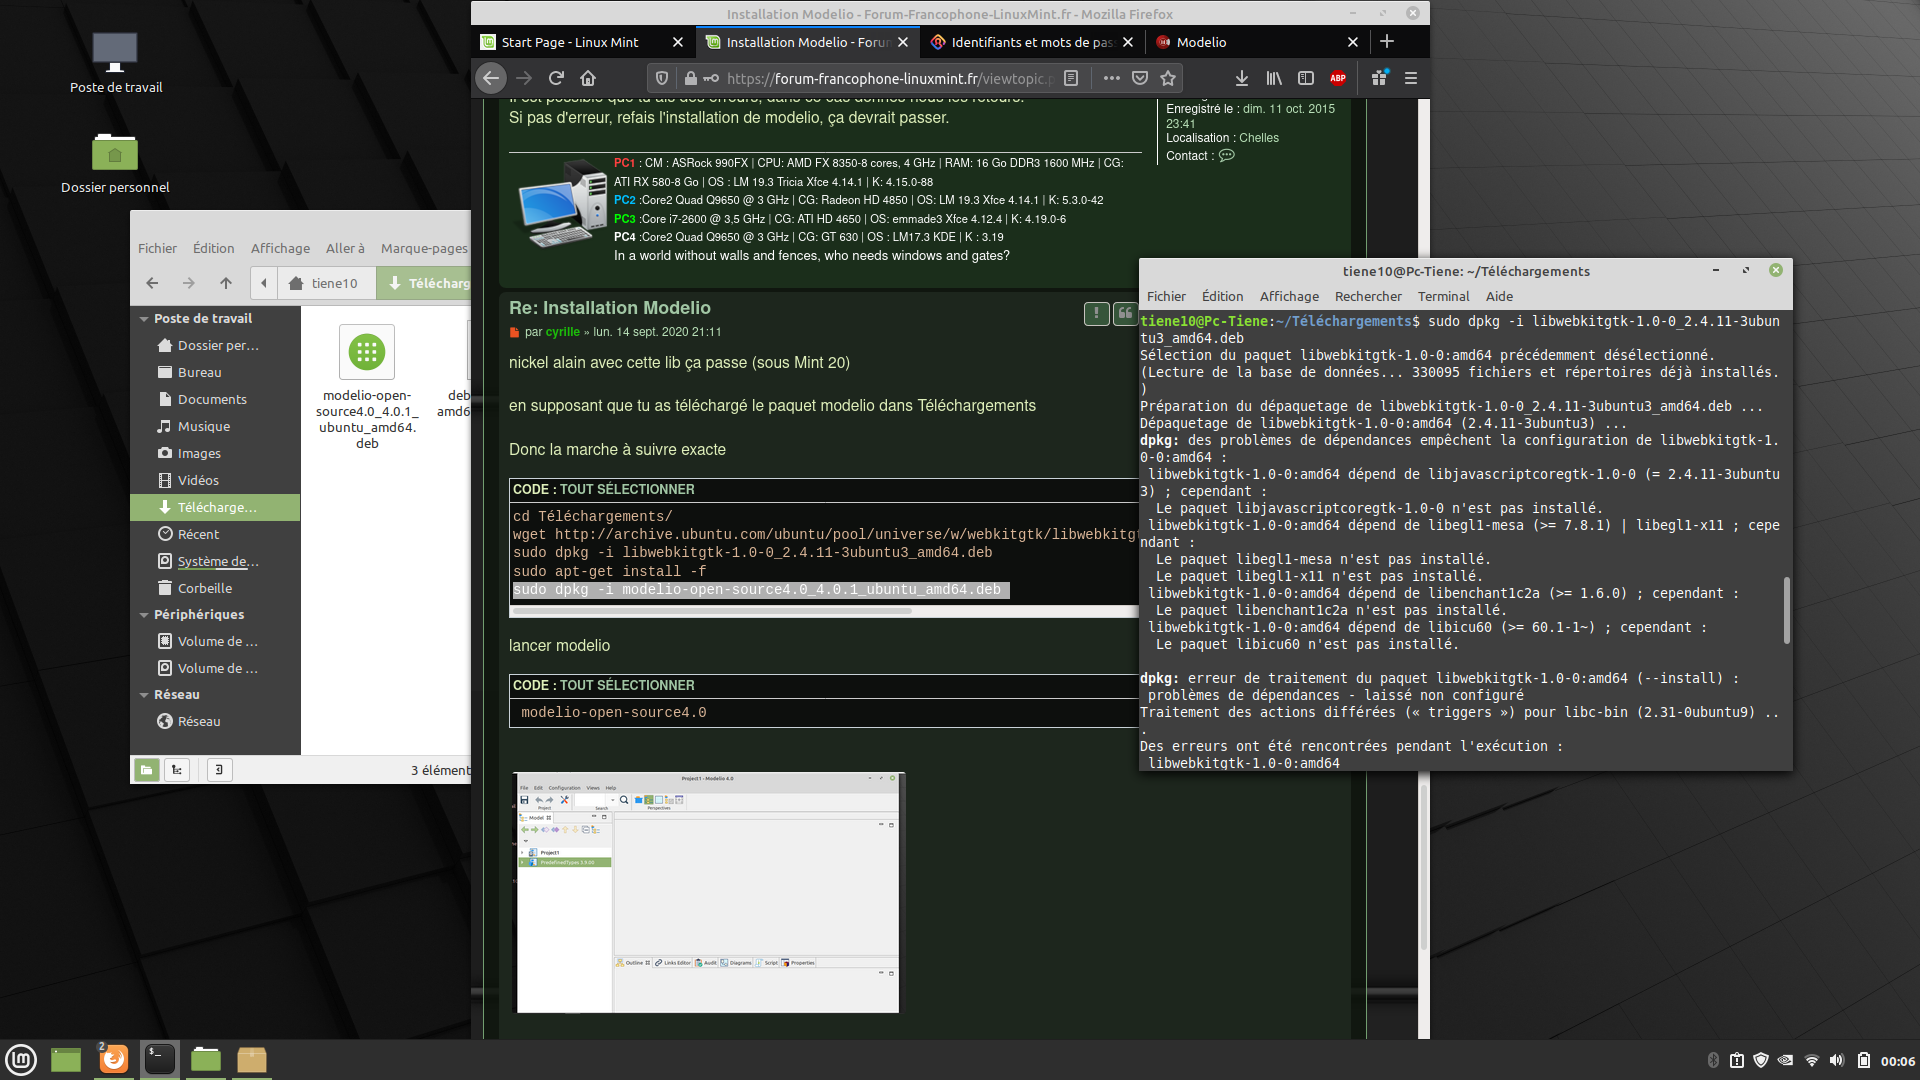Image resolution: width=1920 pixels, height=1080 pixels.
Task: Open the battery power tray icon
Action: tap(1864, 1060)
